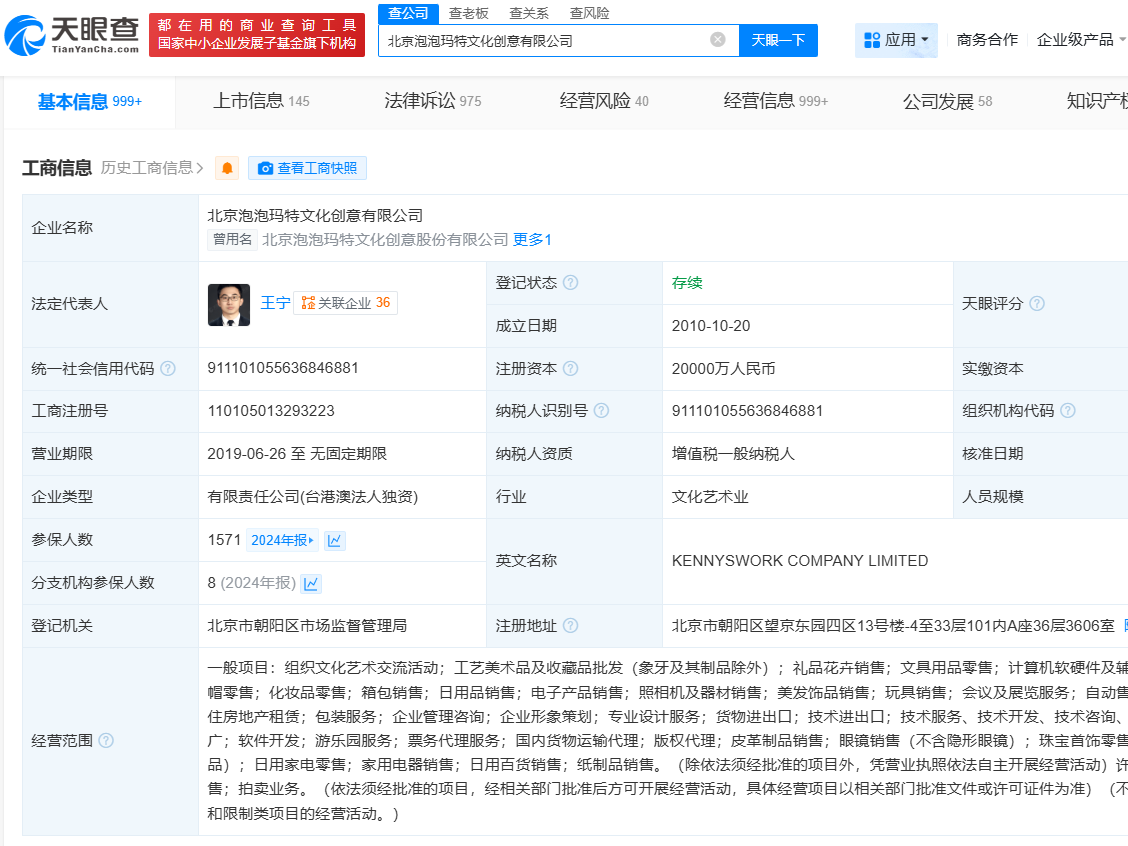This screenshot has height=846, width=1128.
Task: Expand the 2024年报 dropdown
Action: click(283, 540)
